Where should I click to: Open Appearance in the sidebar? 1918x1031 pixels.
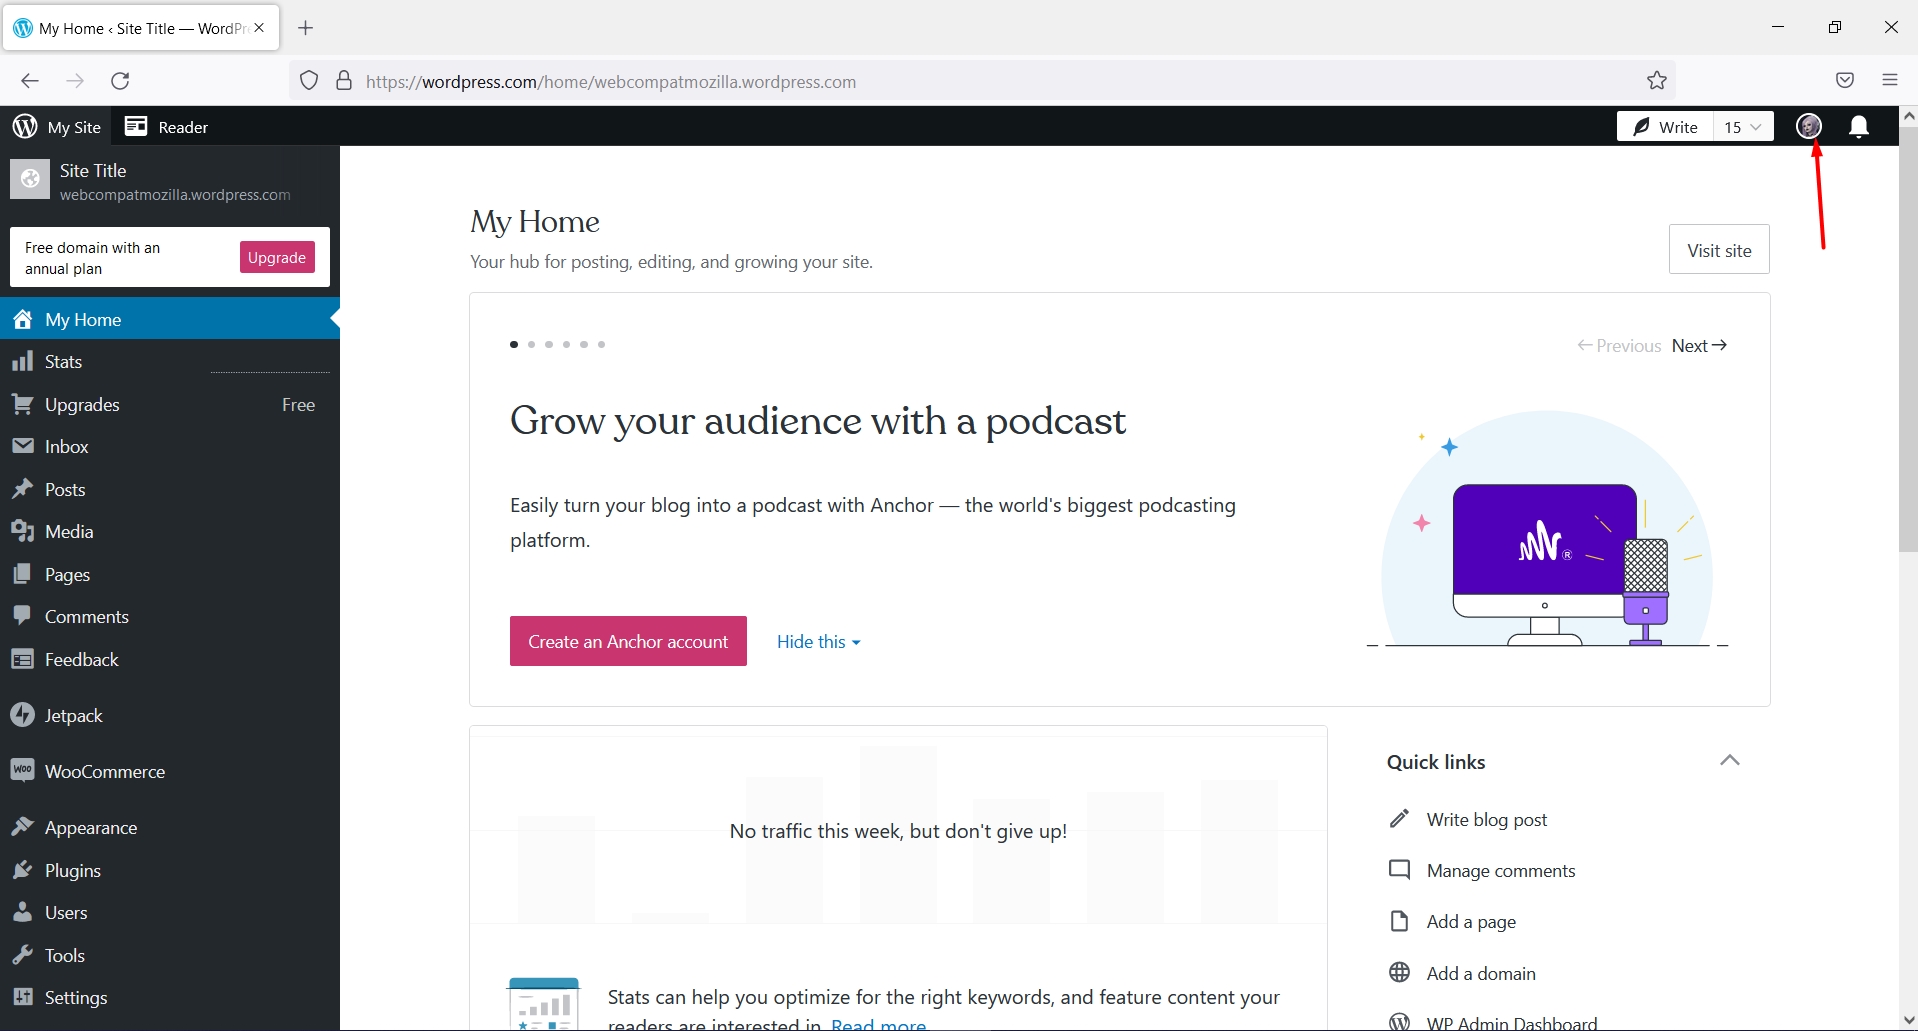pyautogui.click(x=170, y=828)
